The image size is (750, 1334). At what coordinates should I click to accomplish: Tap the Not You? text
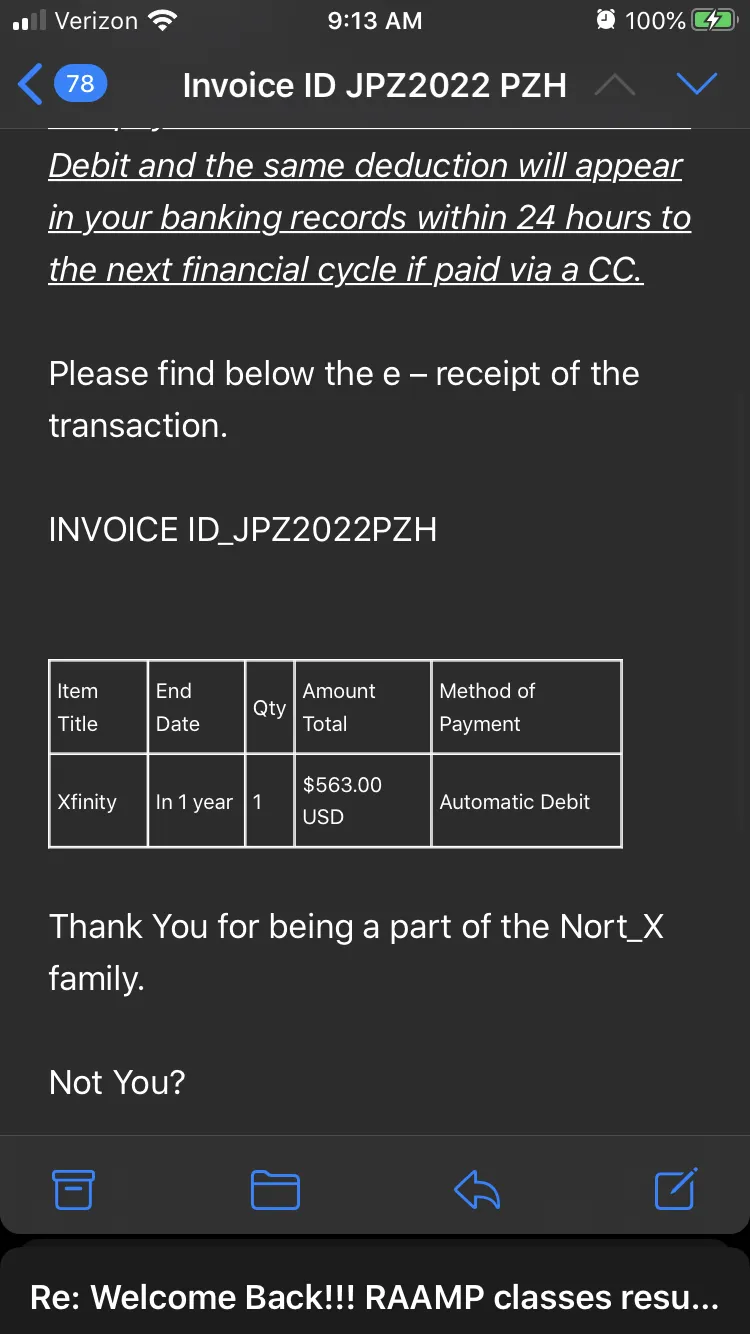click(117, 1082)
